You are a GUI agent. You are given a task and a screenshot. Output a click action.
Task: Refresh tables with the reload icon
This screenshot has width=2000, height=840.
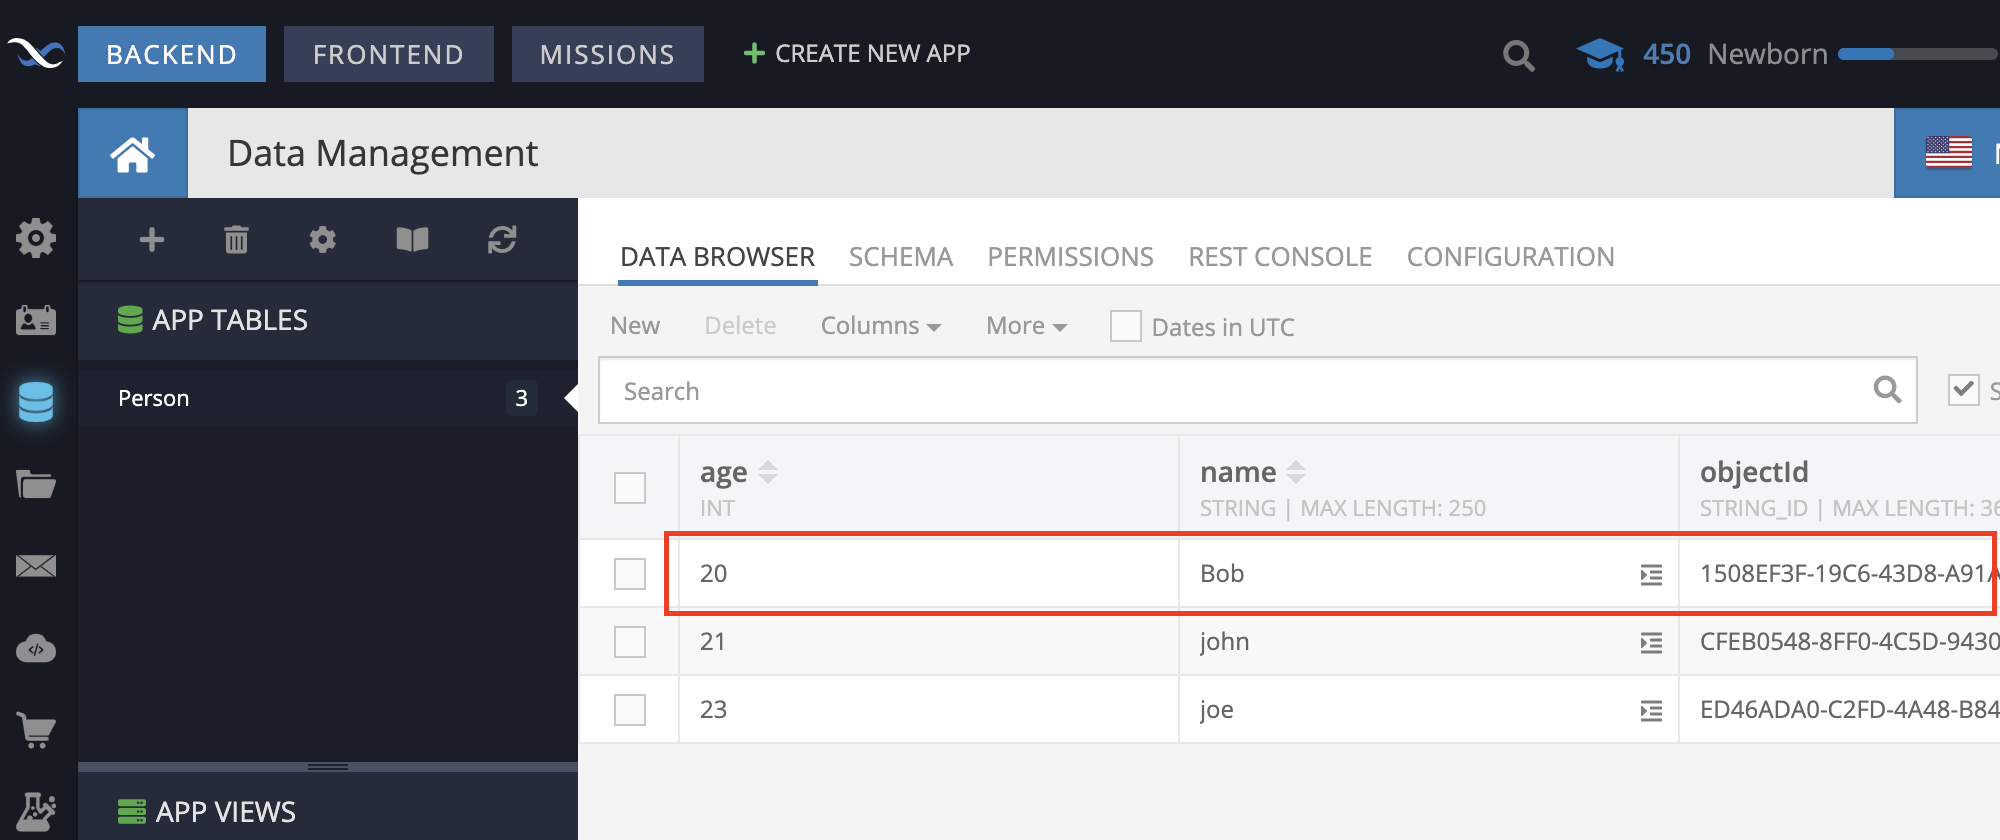(502, 240)
